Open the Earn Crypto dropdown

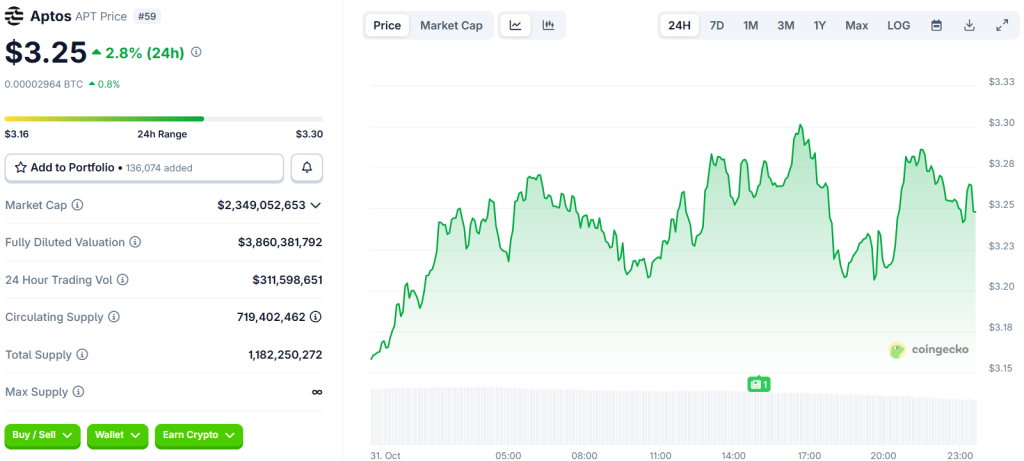click(197, 436)
